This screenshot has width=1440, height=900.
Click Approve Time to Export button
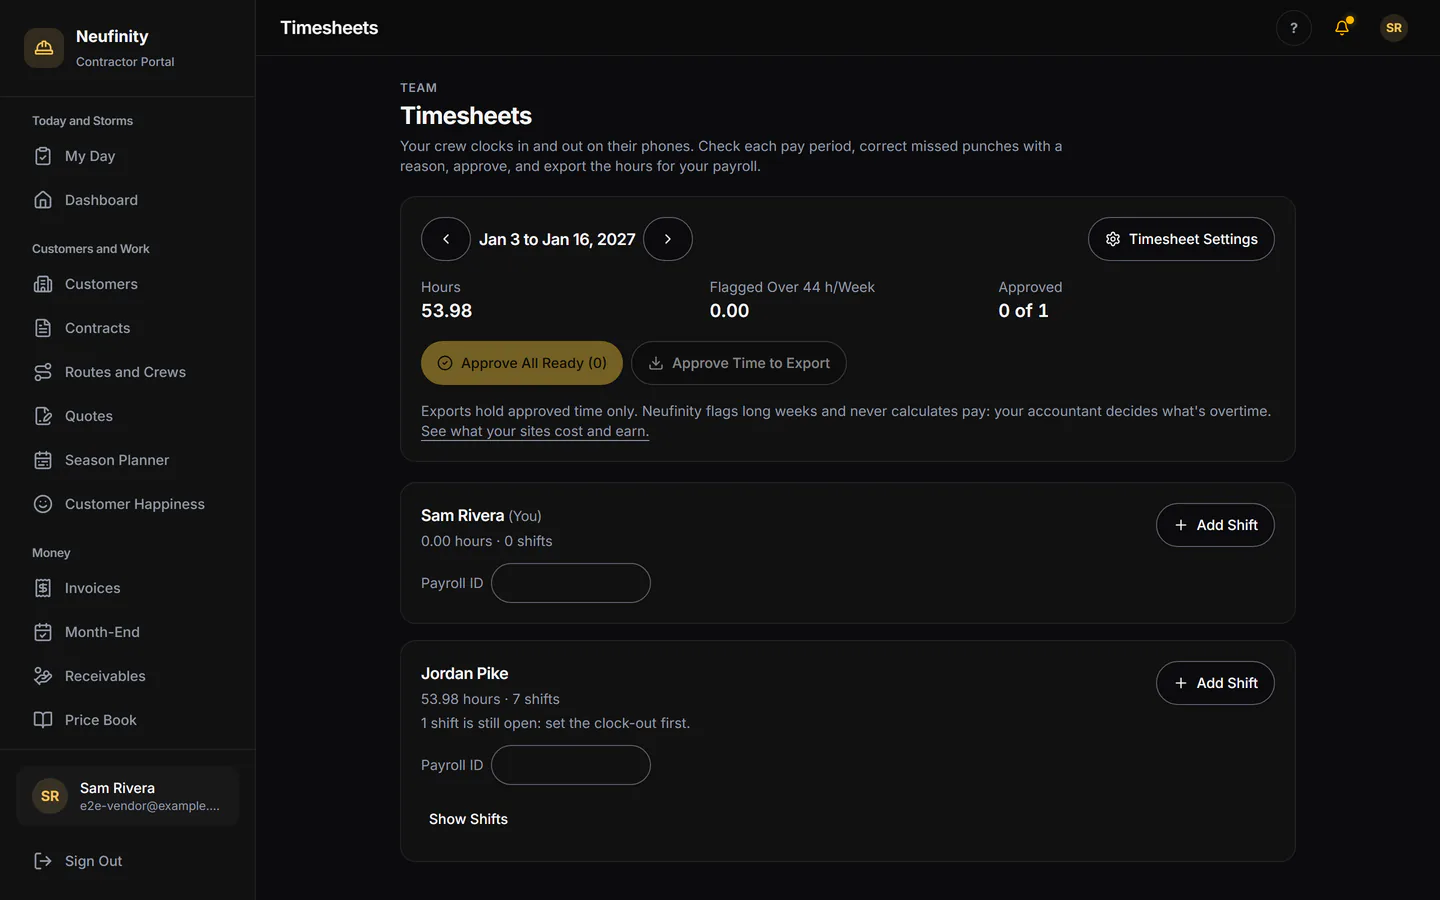739,363
